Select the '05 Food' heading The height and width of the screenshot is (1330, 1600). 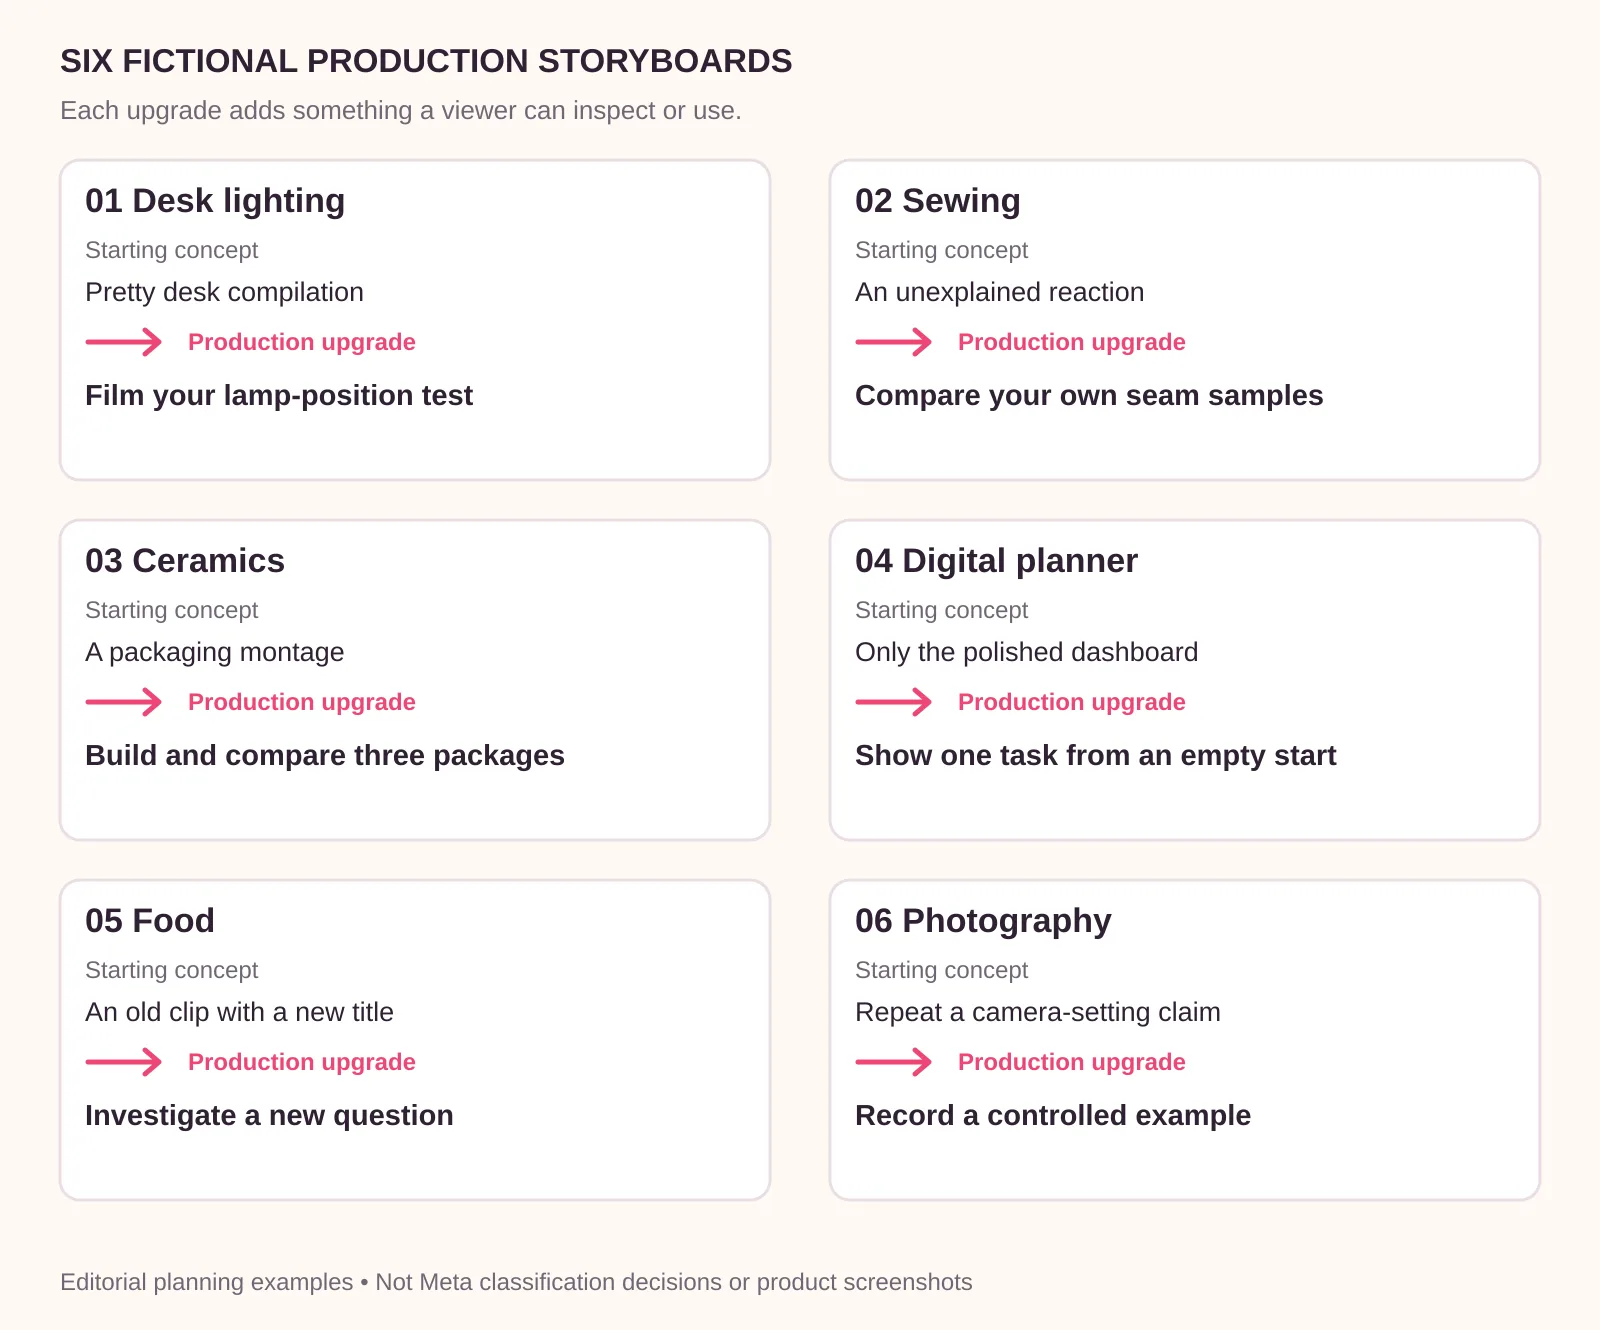click(x=150, y=921)
